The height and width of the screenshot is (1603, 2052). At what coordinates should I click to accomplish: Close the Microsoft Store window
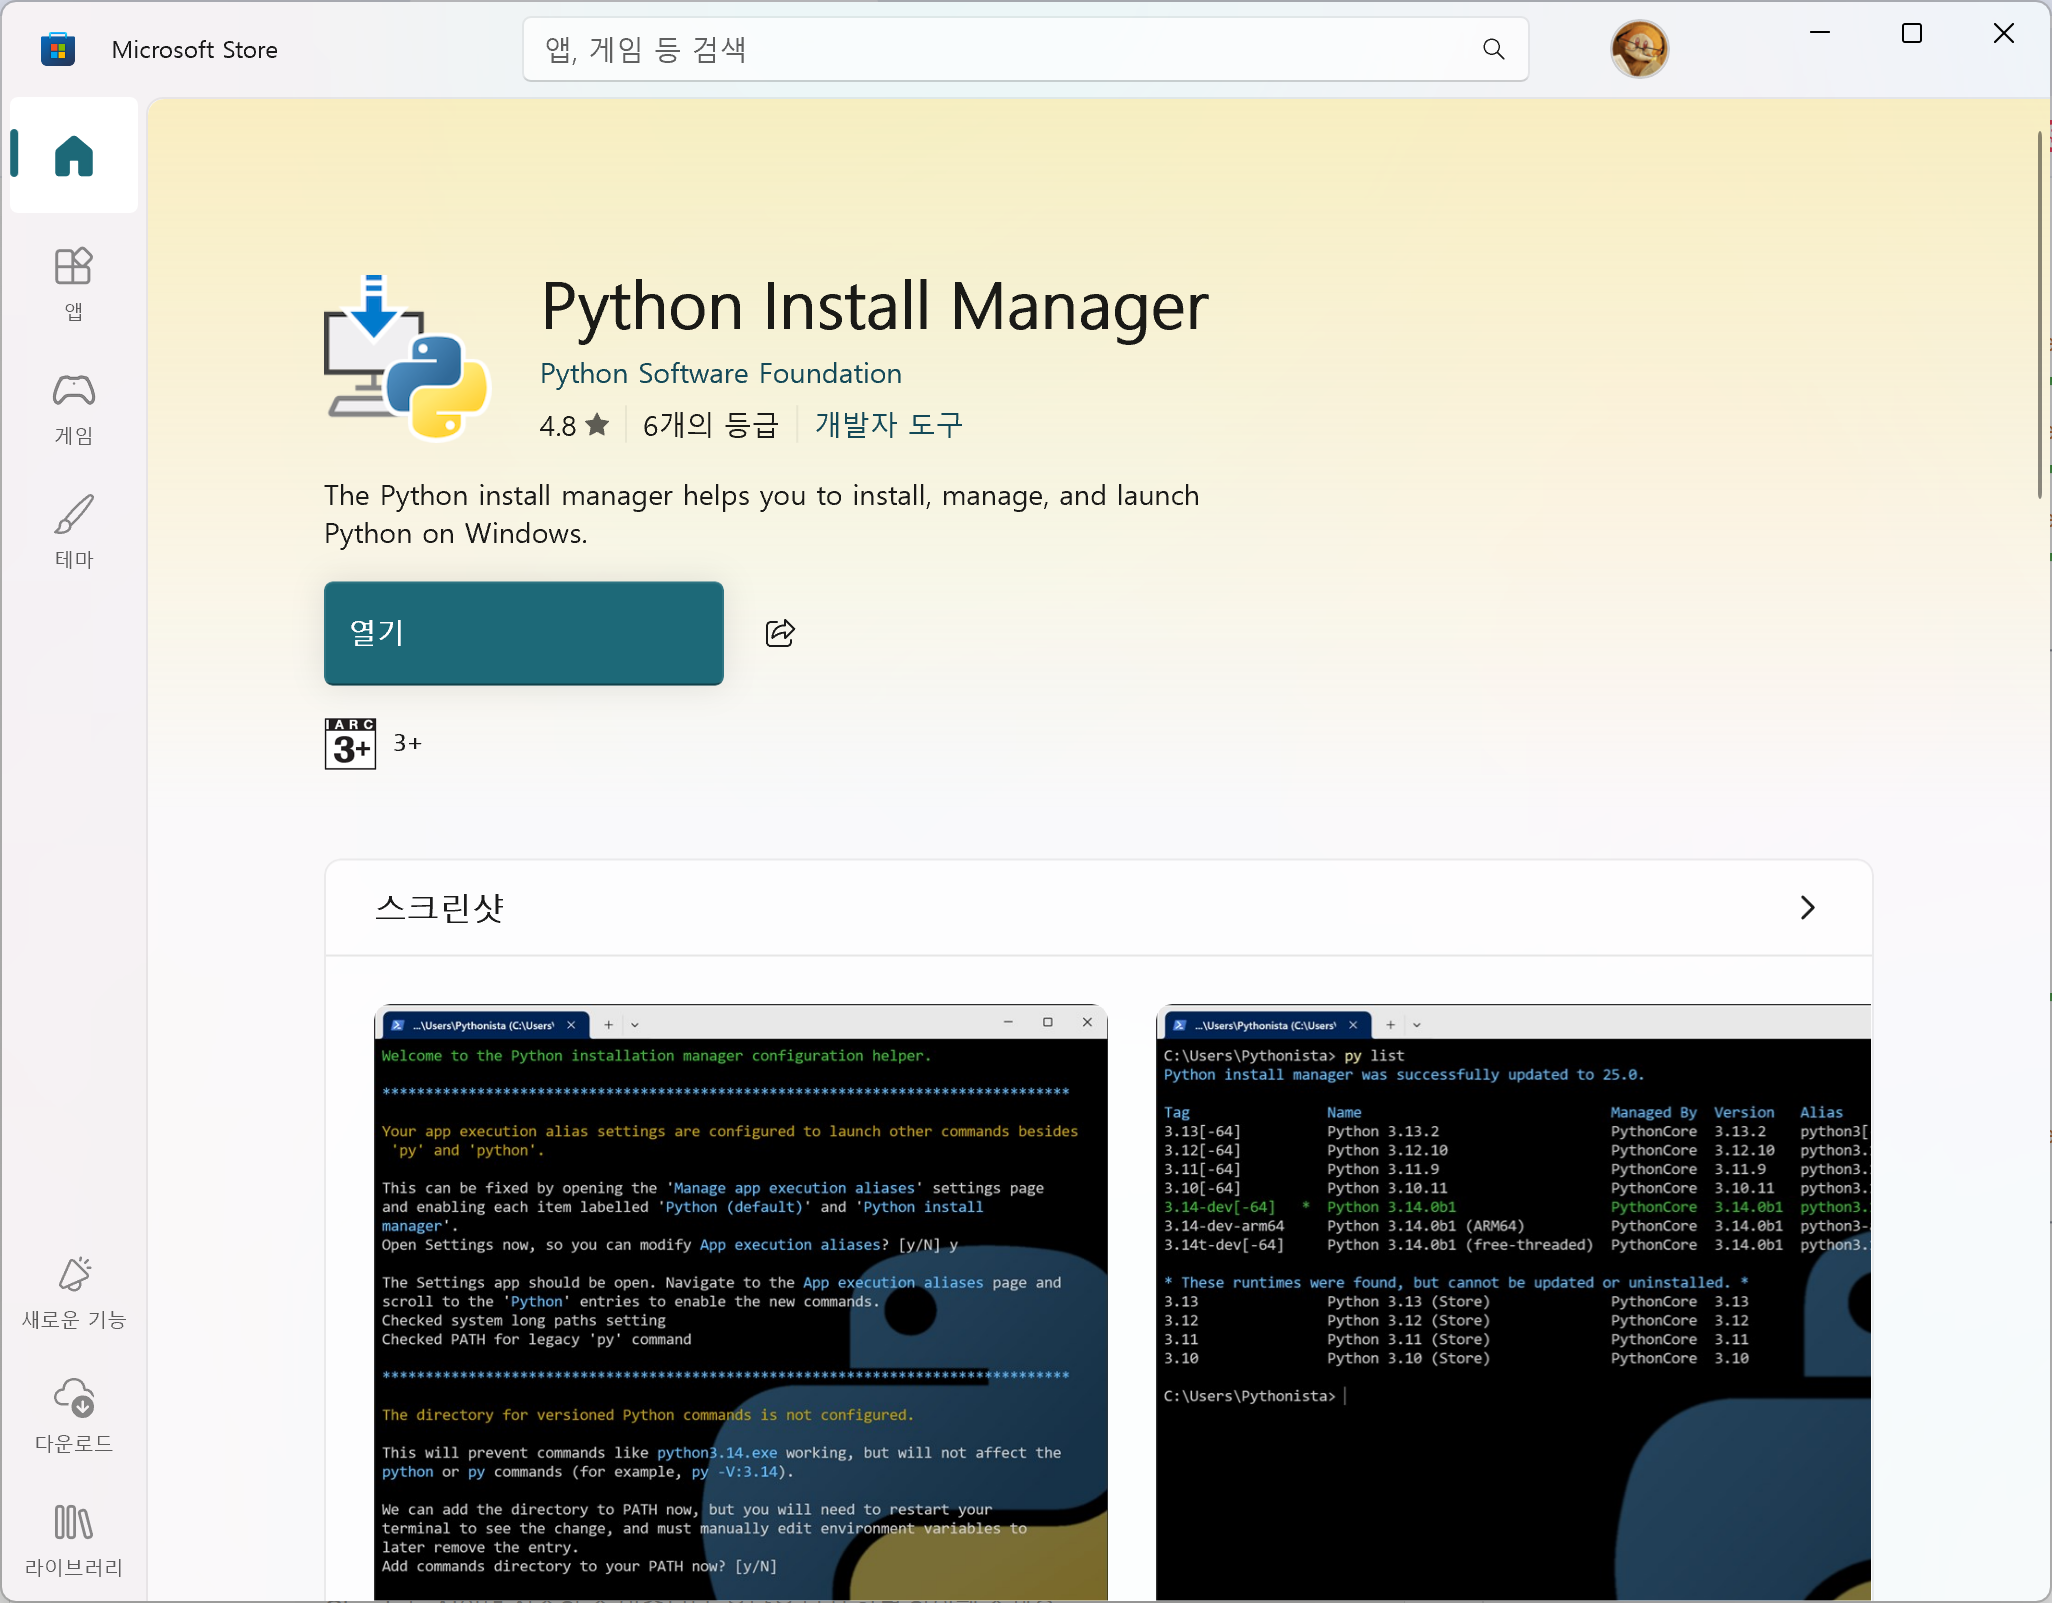click(x=2004, y=33)
